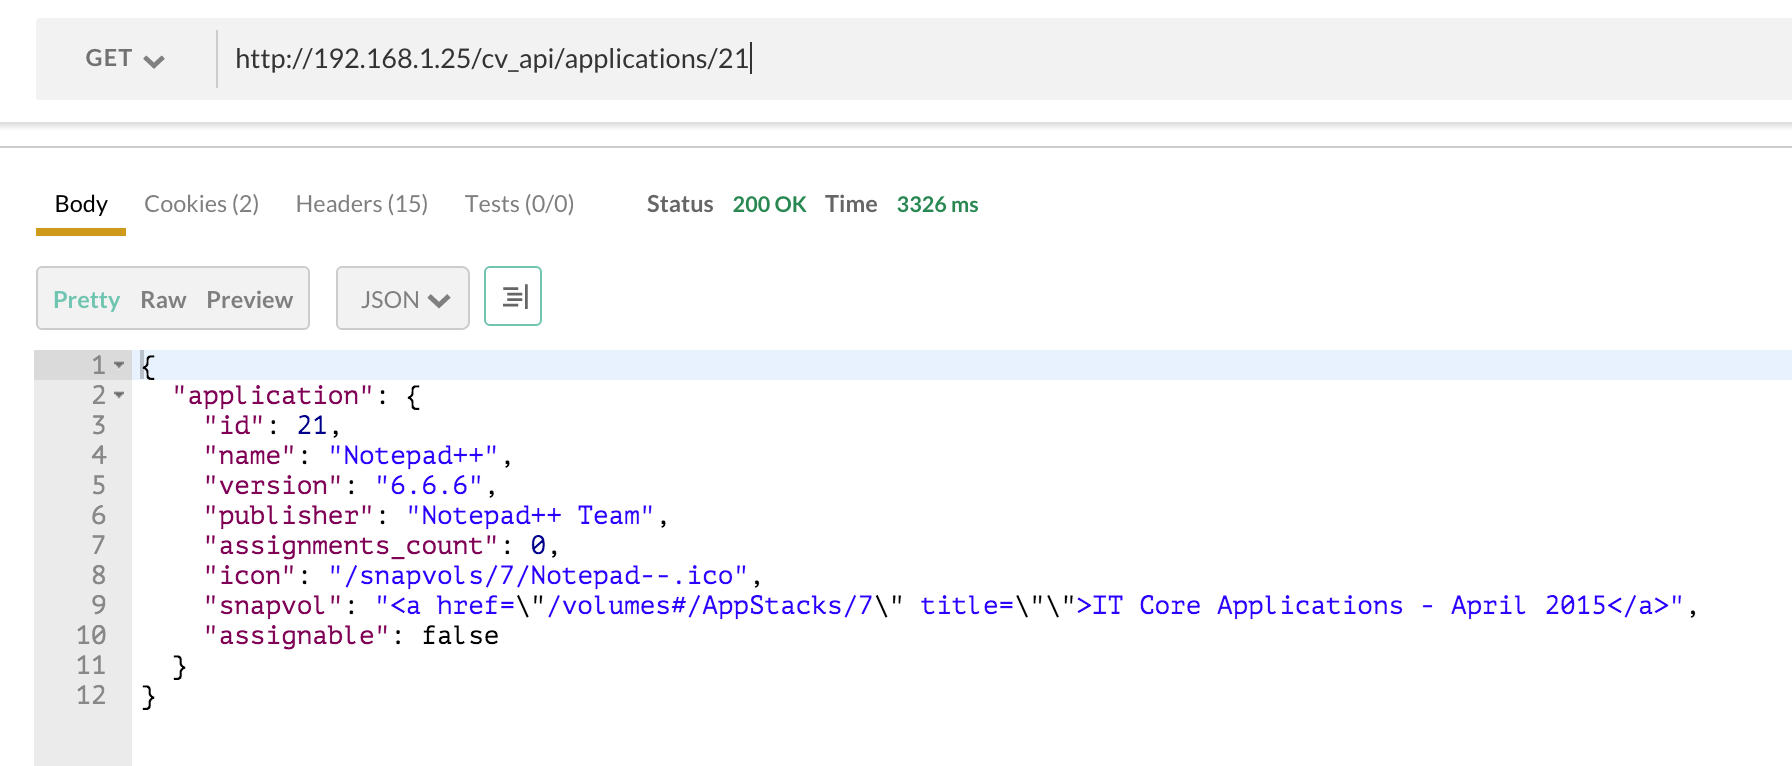The height and width of the screenshot is (766, 1792).
Task: Open the JSON format dropdown
Action: click(x=403, y=299)
